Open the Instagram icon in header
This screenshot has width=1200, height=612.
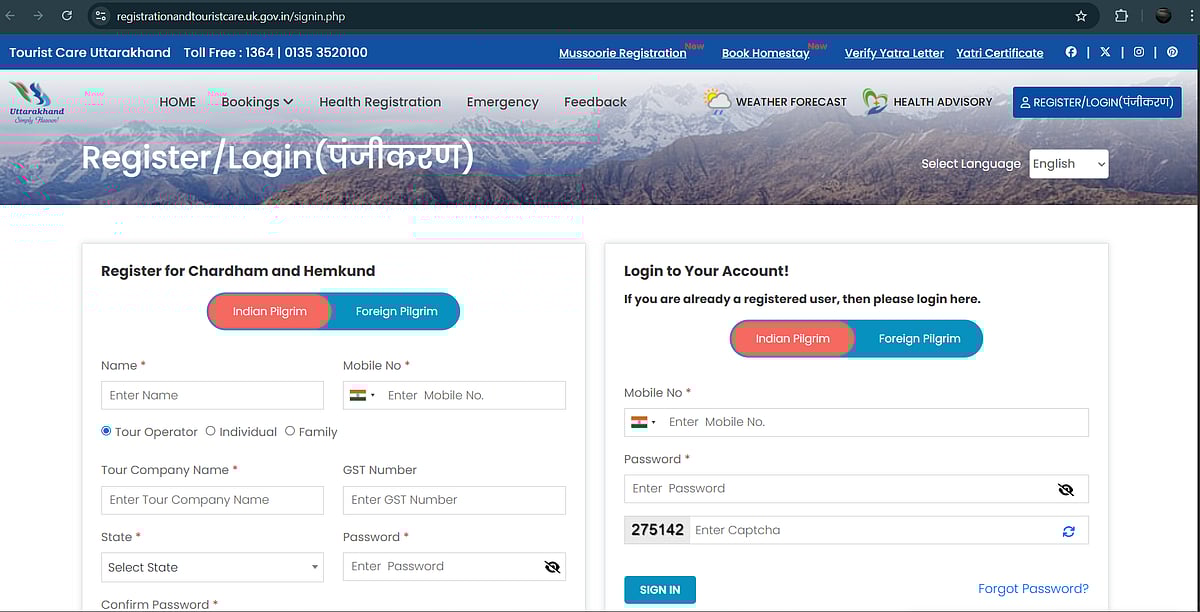(x=1138, y=52)
